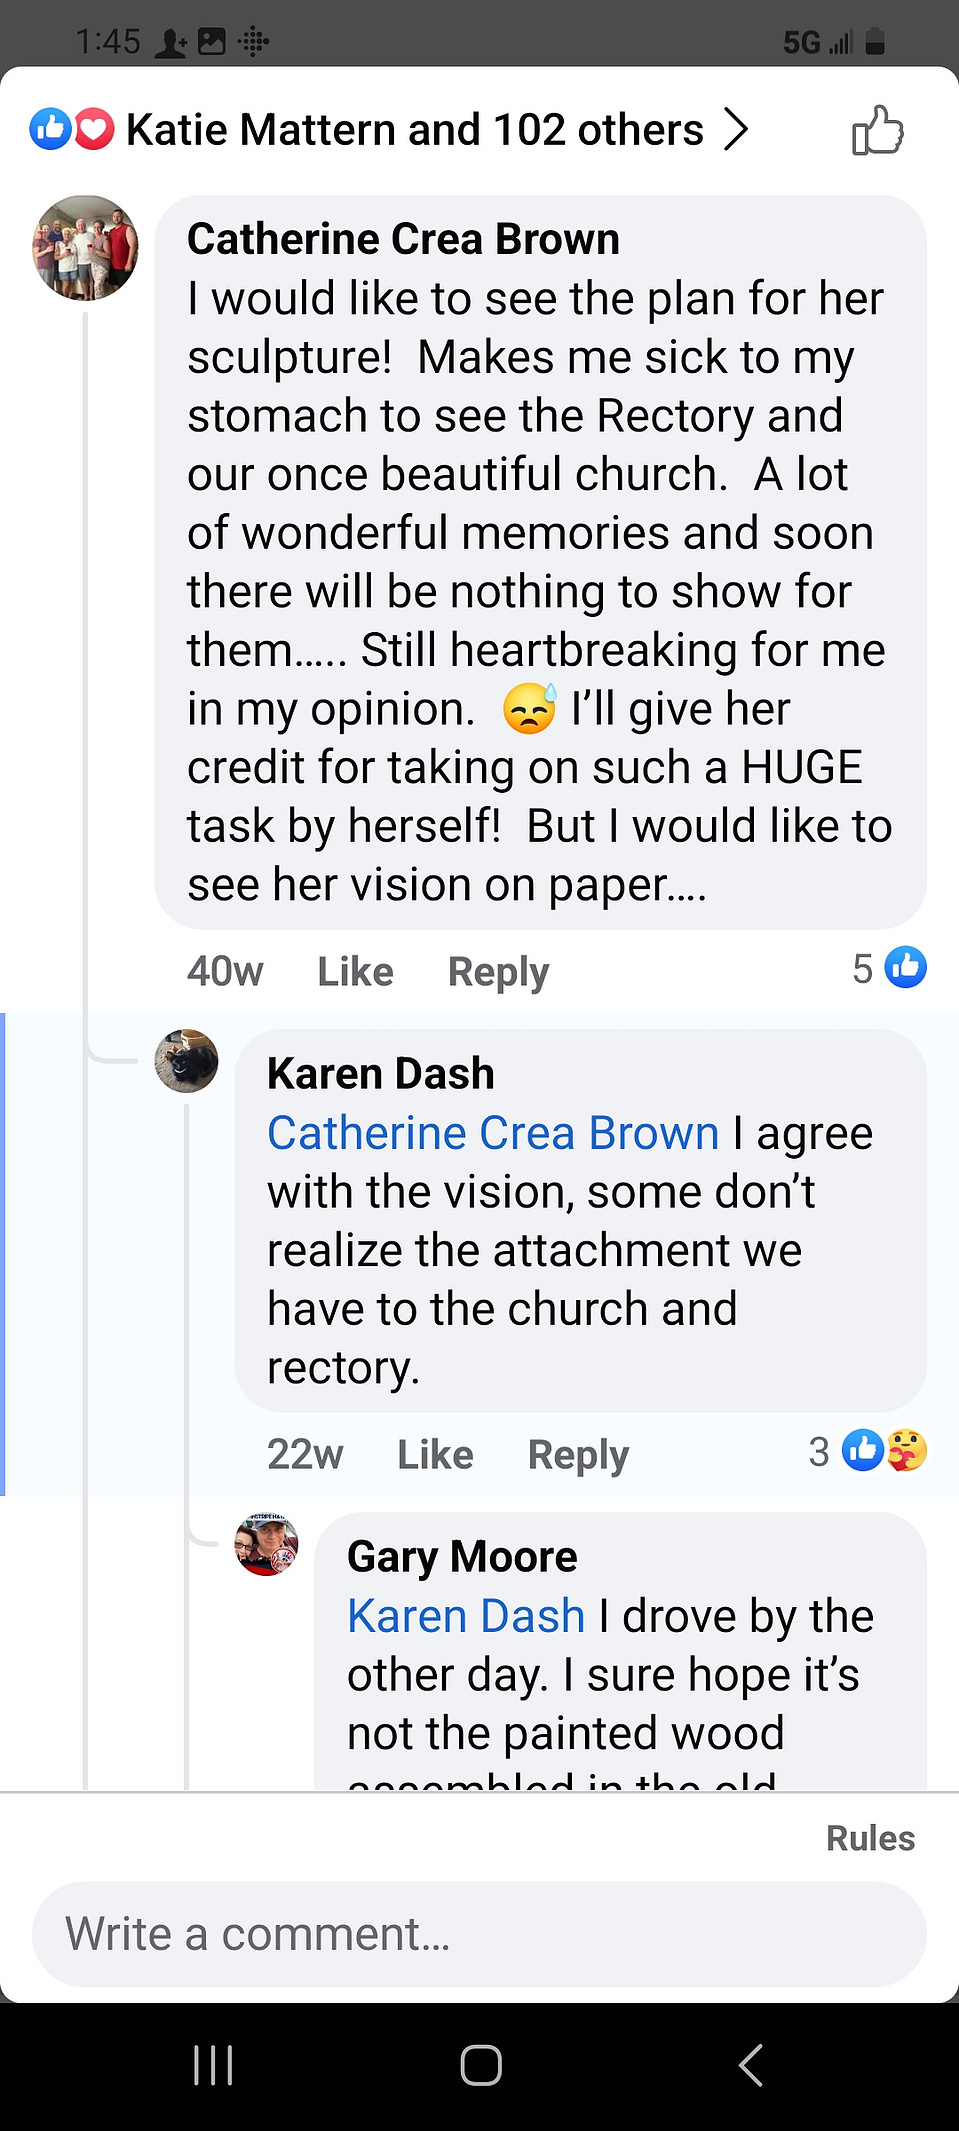View the 3 reactions care emoji icon

pyautogui.click(x=907, y=1450)
